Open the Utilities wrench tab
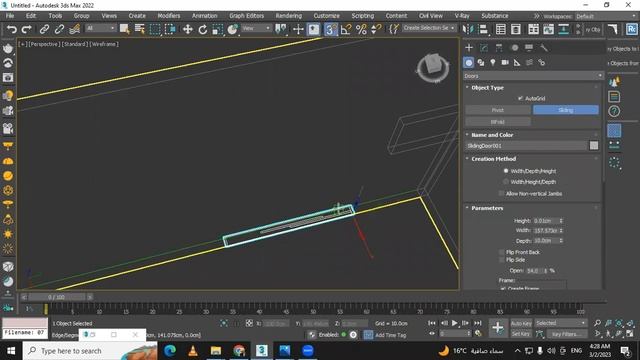The width and height of the screenshot is (640, 360). (x=544, y=48)
